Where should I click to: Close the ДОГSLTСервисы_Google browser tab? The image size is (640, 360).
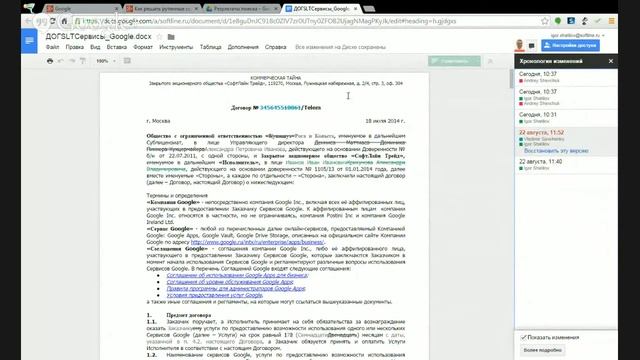356,9
